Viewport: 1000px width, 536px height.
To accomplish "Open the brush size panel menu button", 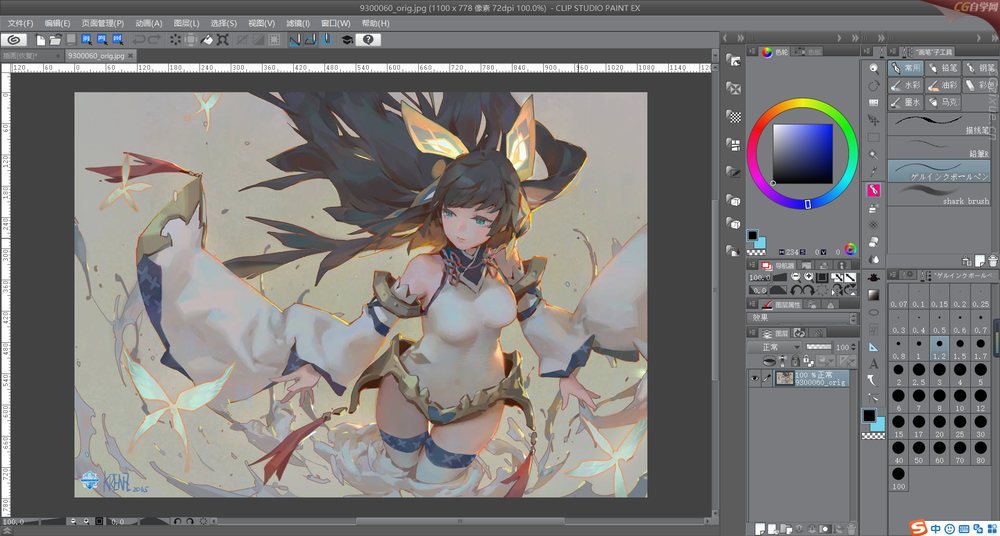I will point(893,275).
